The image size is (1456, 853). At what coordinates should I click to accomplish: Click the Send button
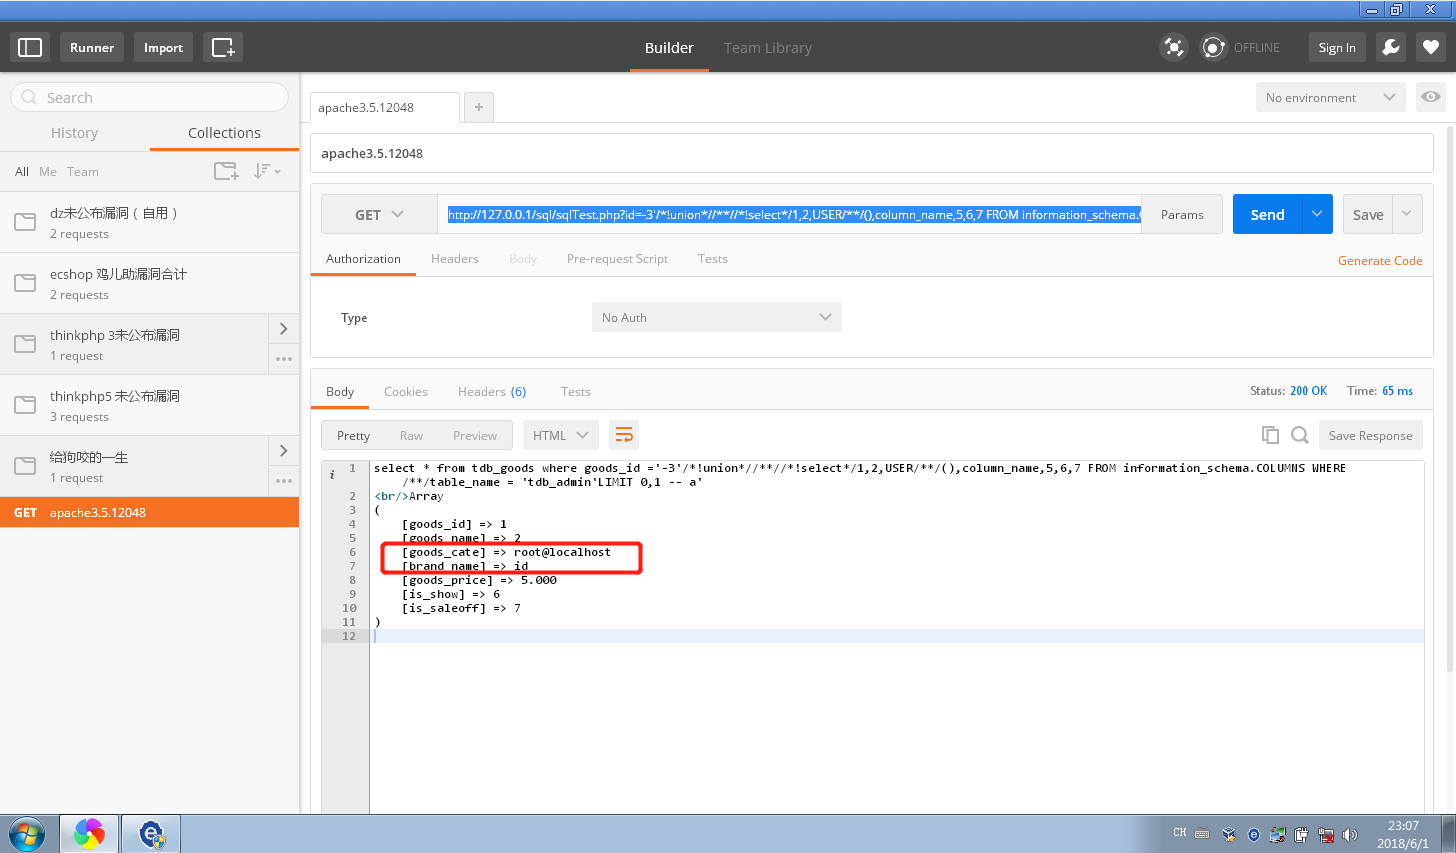(1267, 214)
